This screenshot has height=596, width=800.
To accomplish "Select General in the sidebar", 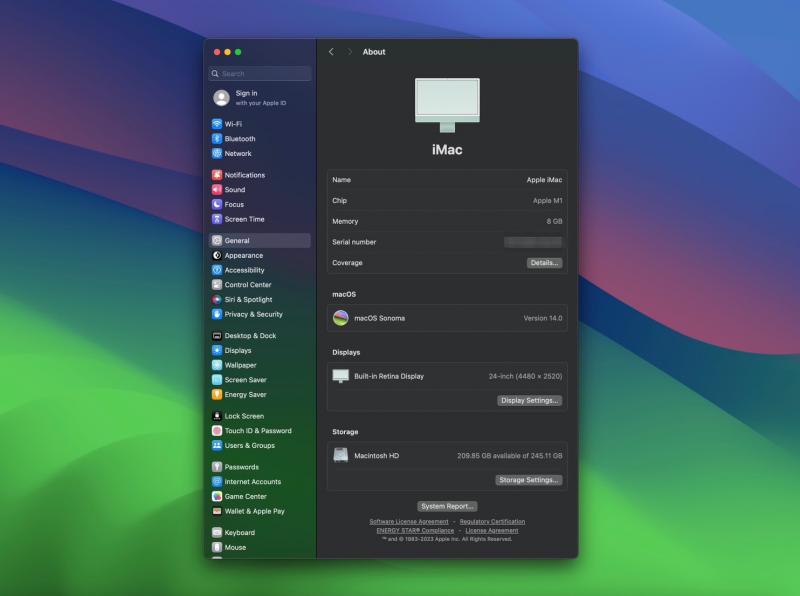I will (260, 241).
